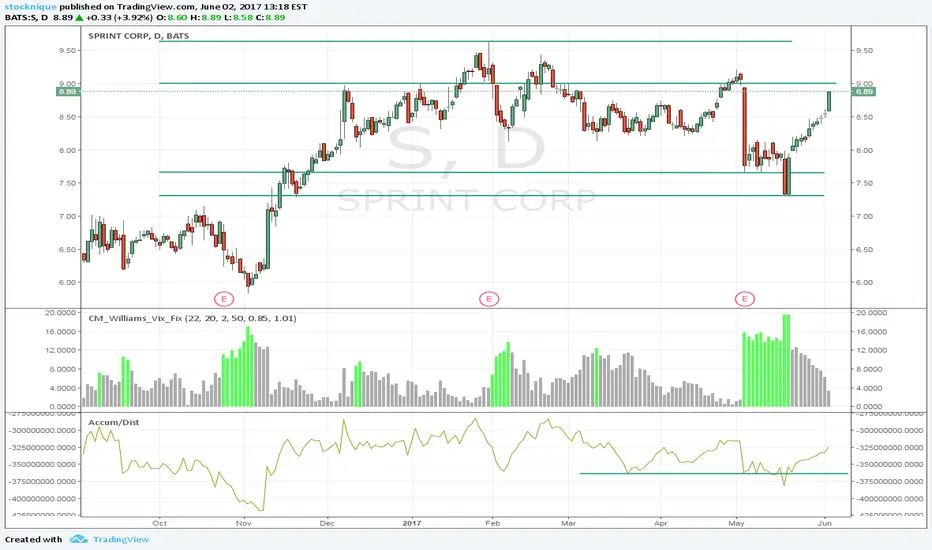Click the -350000000.0000 label on left Accum/Dist axis
The height and width of the screenshot is (550, 932).
pyautogui.click(x=43, y=464)
